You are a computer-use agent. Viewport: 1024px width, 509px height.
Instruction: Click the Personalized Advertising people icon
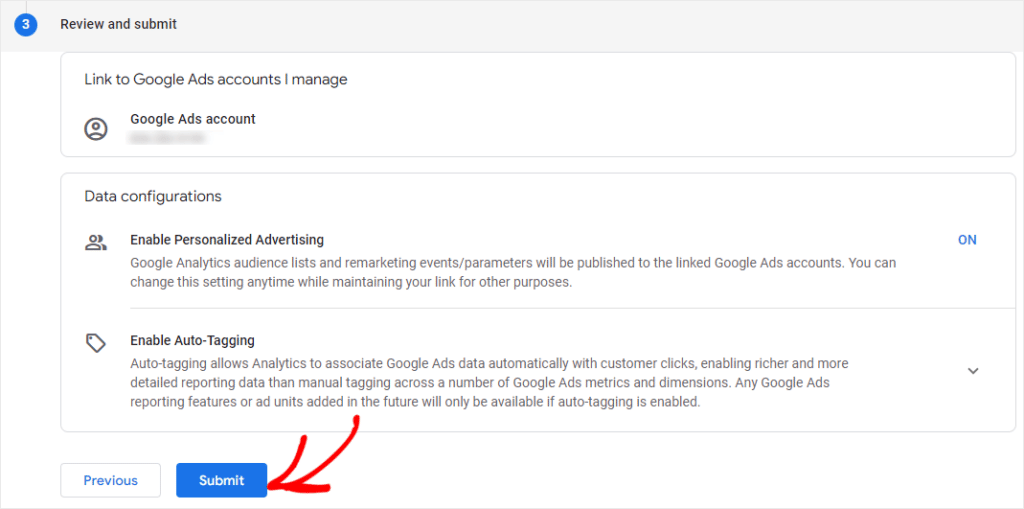click(x=96, y=243)
